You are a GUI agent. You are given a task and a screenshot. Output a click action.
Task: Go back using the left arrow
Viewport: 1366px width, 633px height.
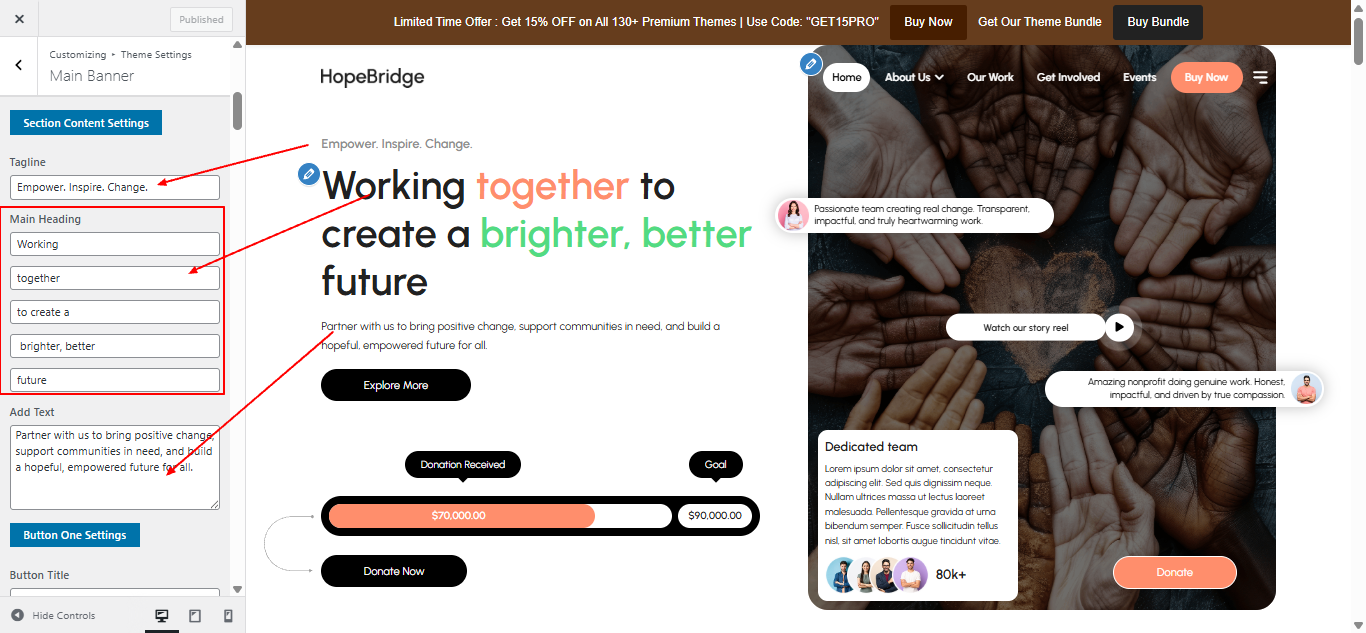coord(19,65)
